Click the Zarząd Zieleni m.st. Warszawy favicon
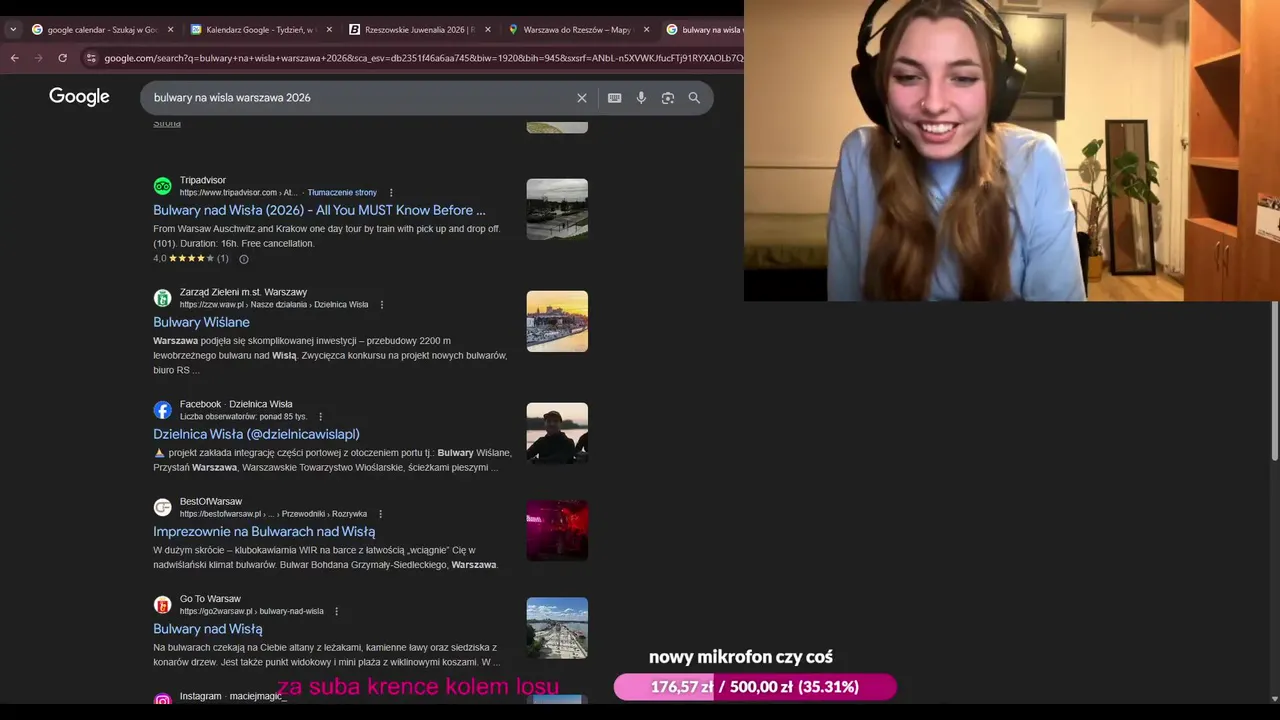Screen dimensions: 1280x720 (x=162, y=298)
